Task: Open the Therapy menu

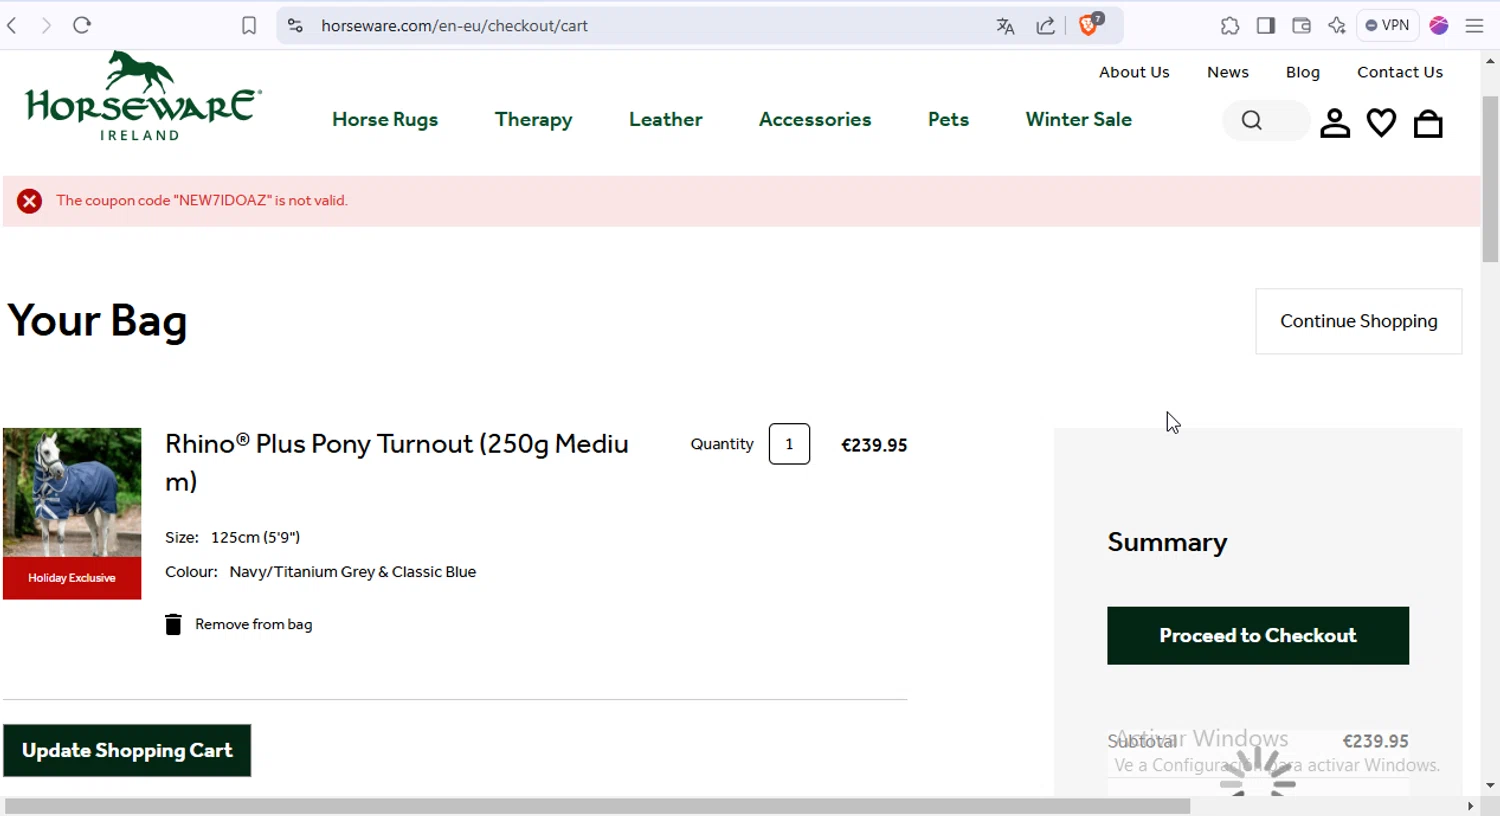Action: pyautogui.click(x=534, y=119)
